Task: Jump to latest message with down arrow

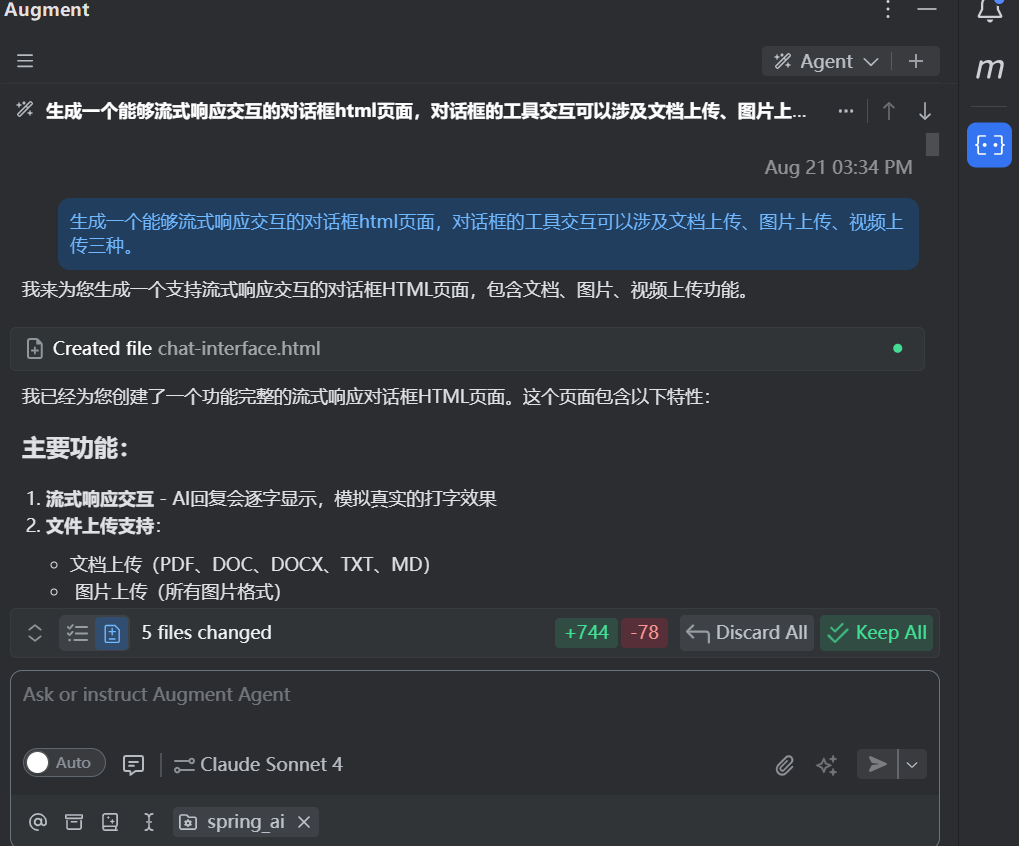Action: click(924, 111)
